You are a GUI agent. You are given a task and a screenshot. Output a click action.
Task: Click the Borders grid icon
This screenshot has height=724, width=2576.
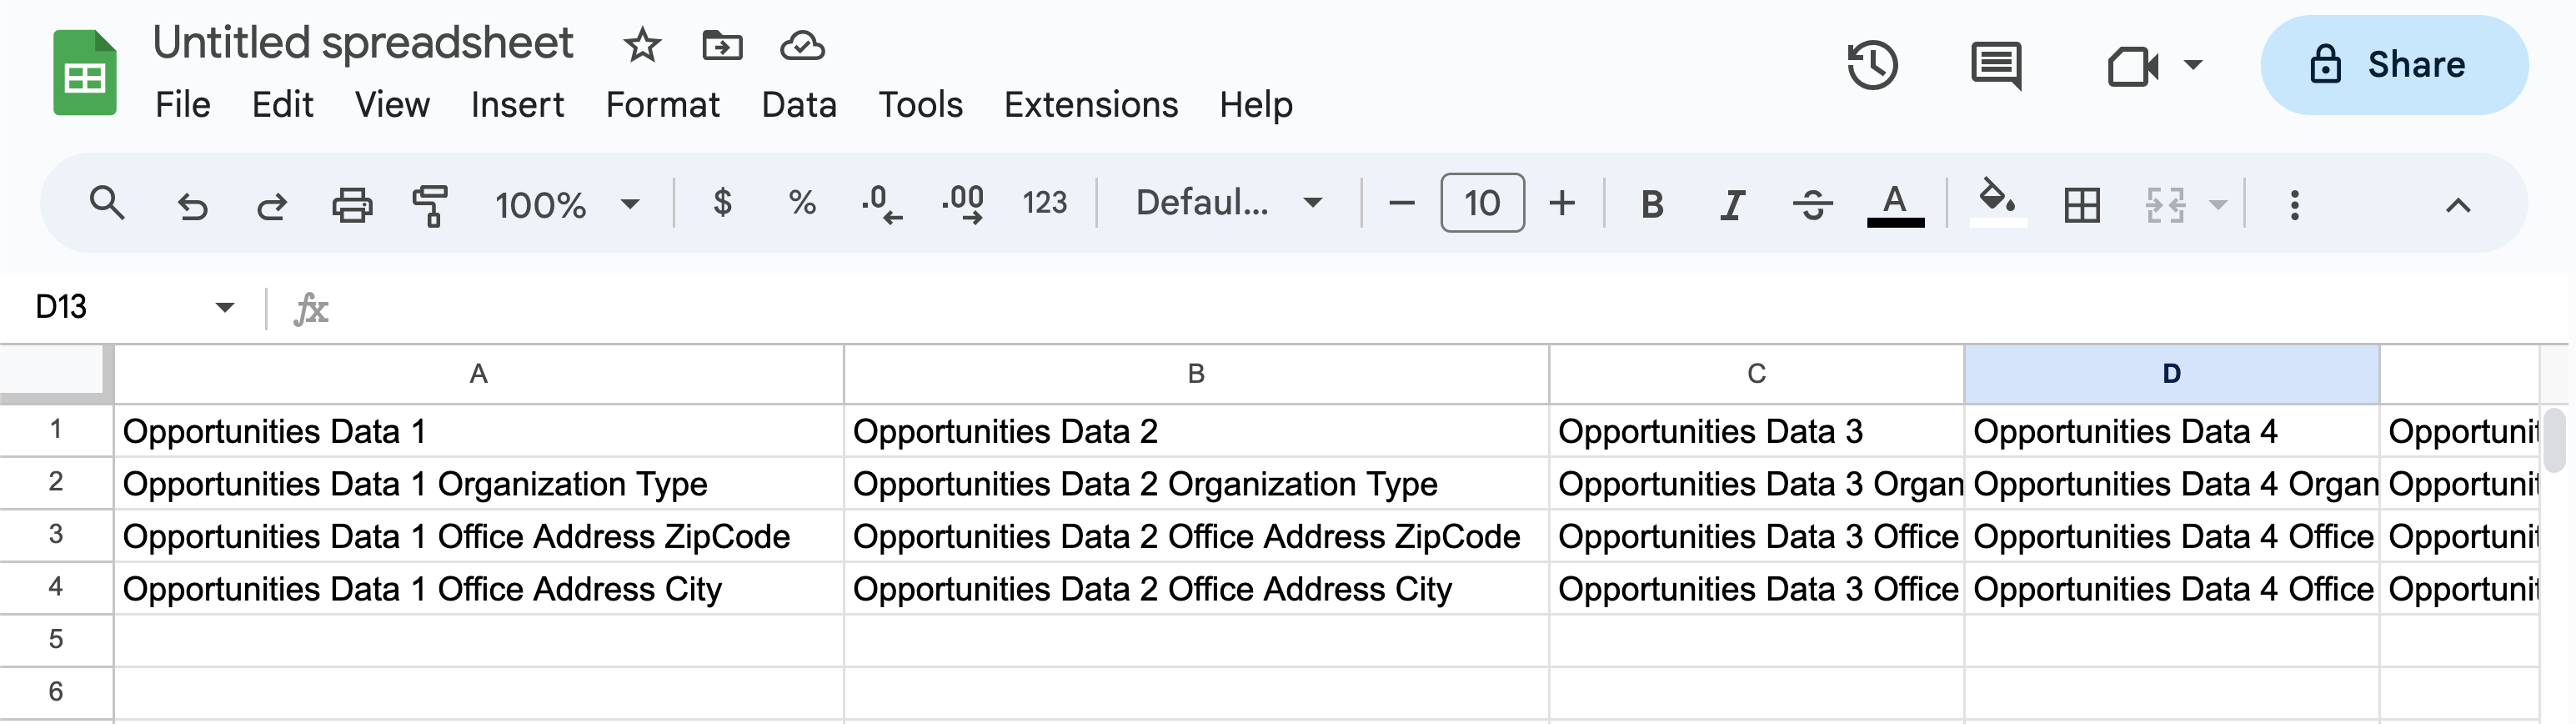2082,205
